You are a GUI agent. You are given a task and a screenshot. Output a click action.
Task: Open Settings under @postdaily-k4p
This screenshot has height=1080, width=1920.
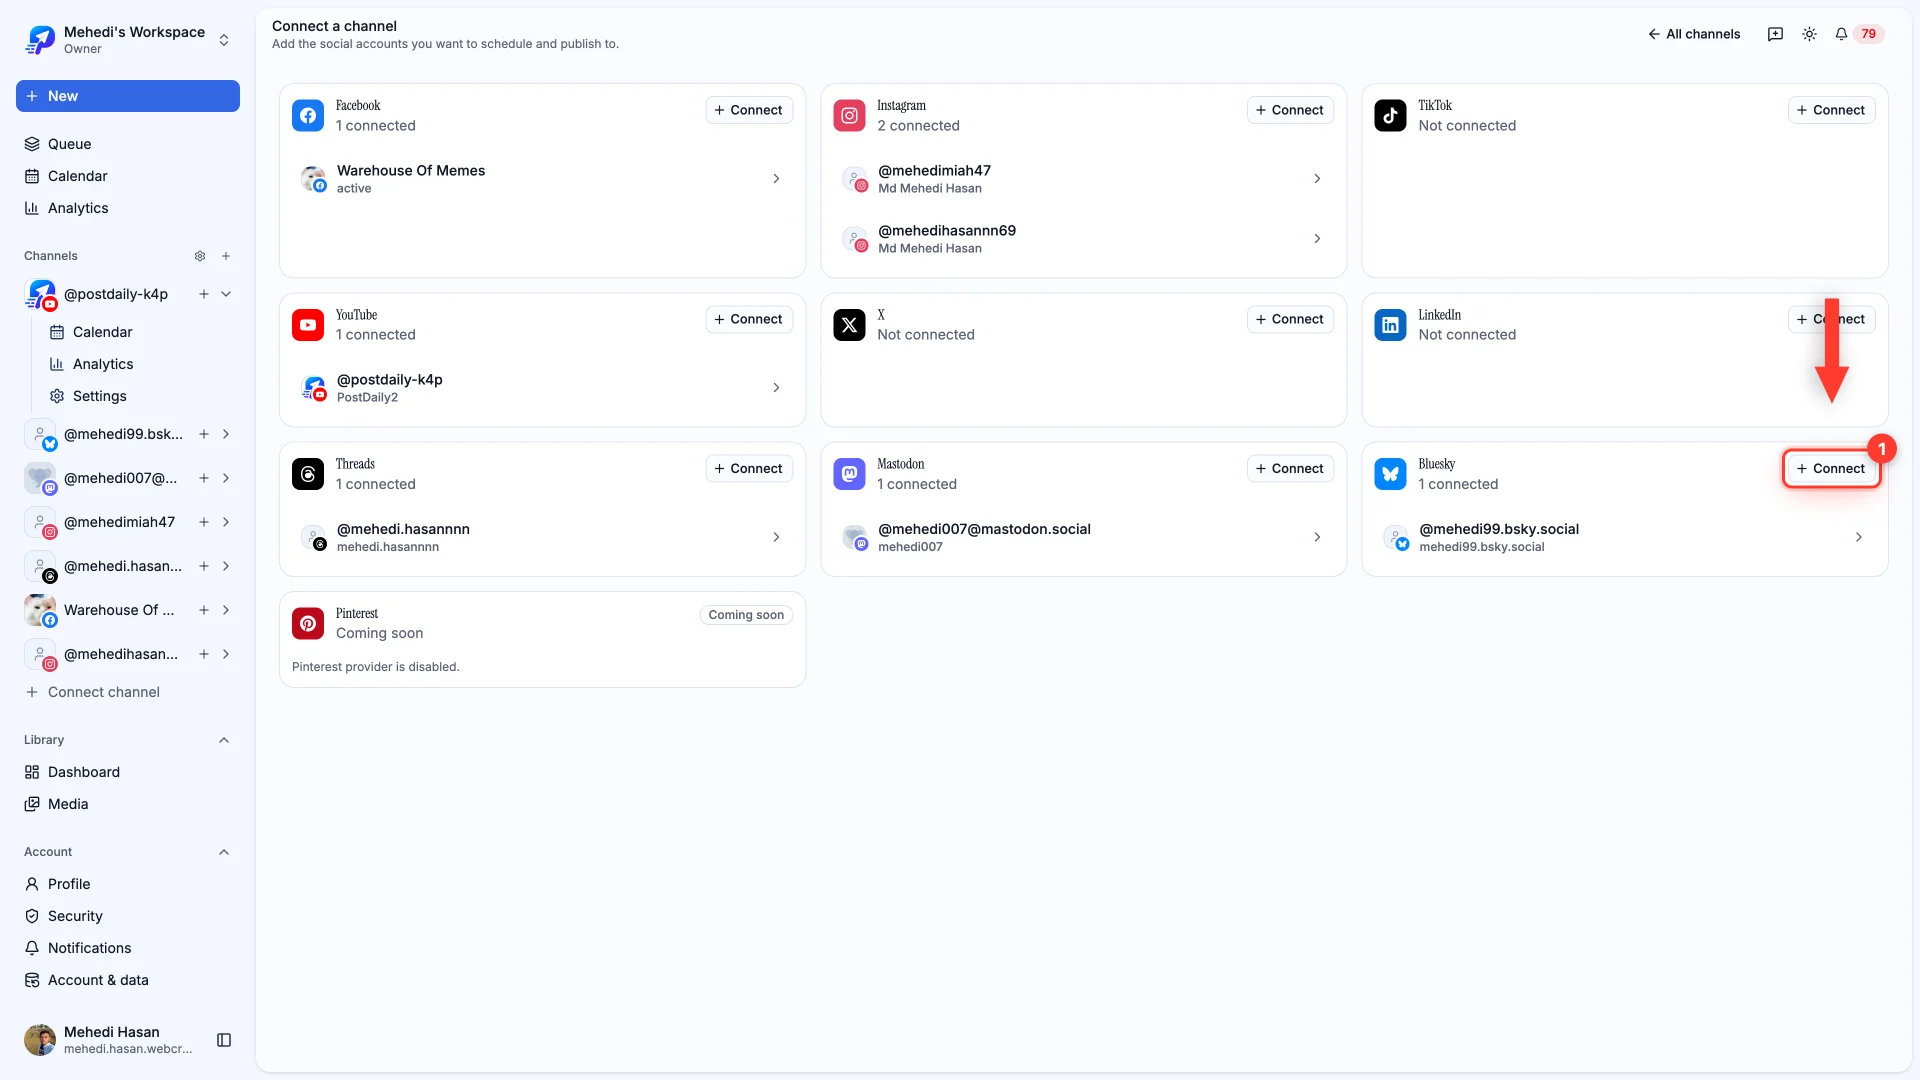click(x=140, y=396)
